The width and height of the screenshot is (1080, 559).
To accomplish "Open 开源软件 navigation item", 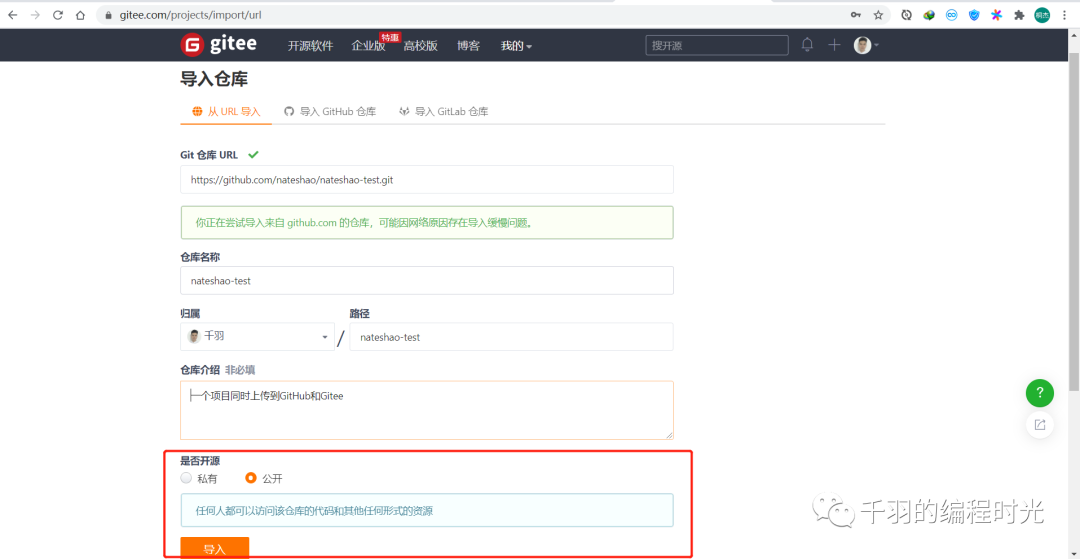I will (310, 46).
